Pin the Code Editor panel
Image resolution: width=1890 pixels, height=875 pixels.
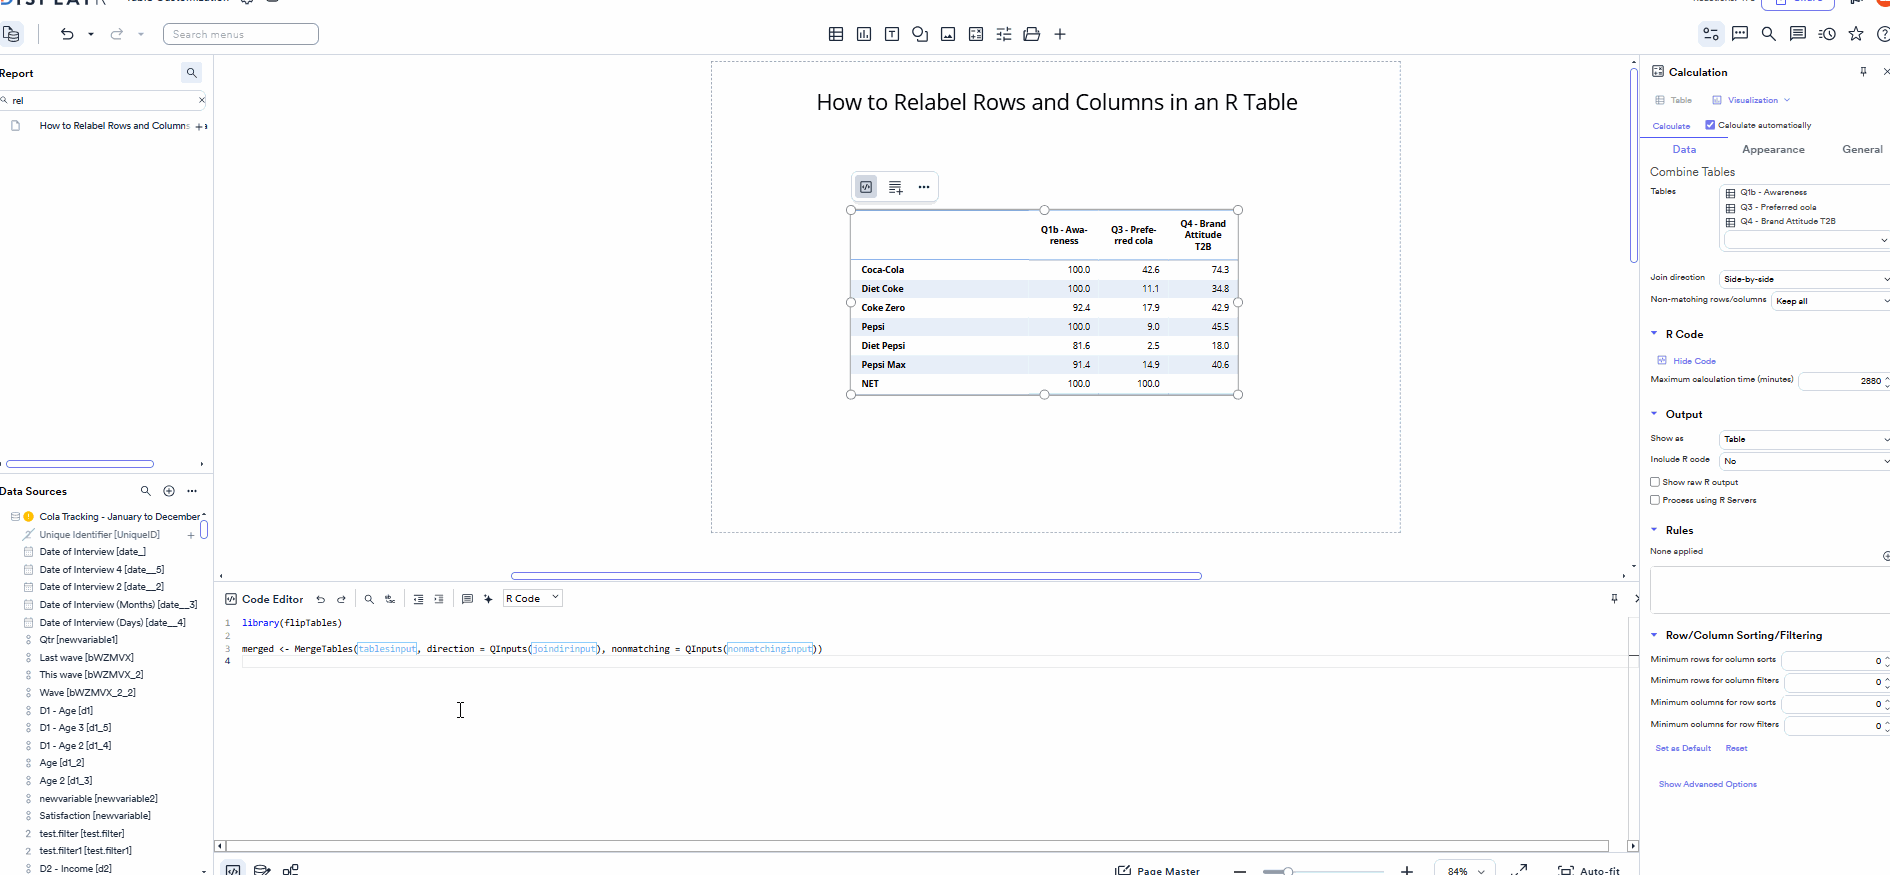[x=1614, y=598]
